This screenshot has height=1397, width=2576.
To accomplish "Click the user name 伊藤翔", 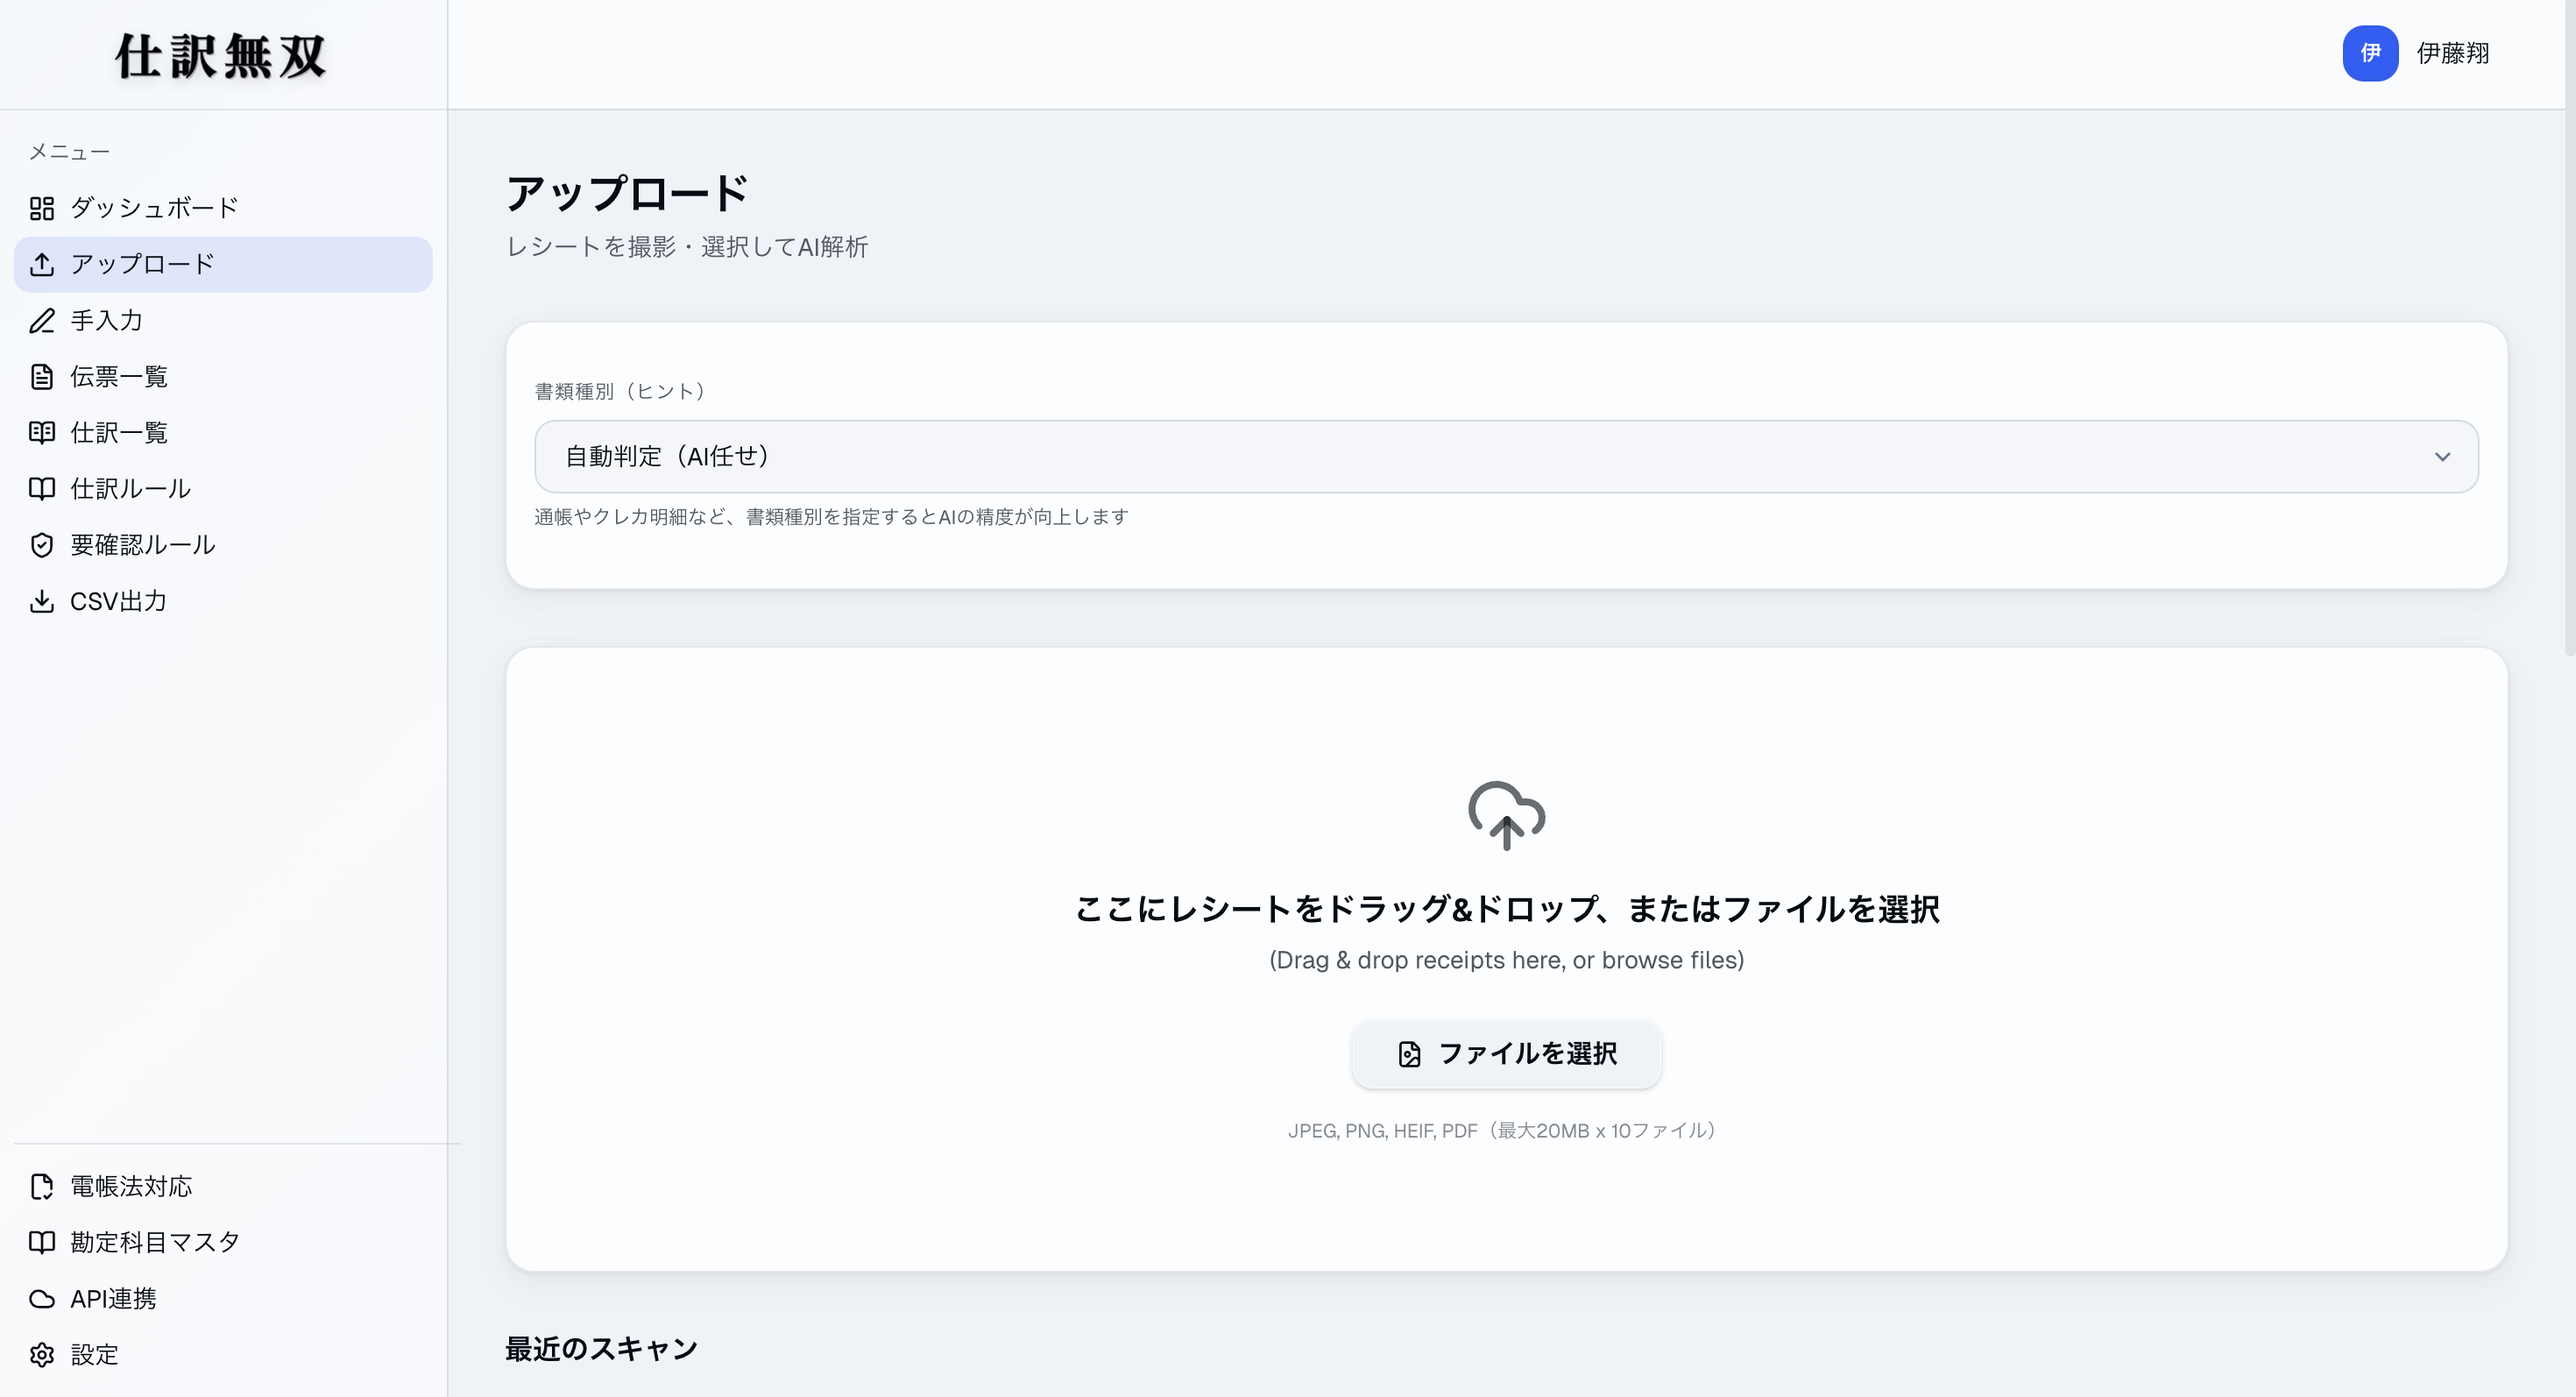I will click(x=2453, y=53).
